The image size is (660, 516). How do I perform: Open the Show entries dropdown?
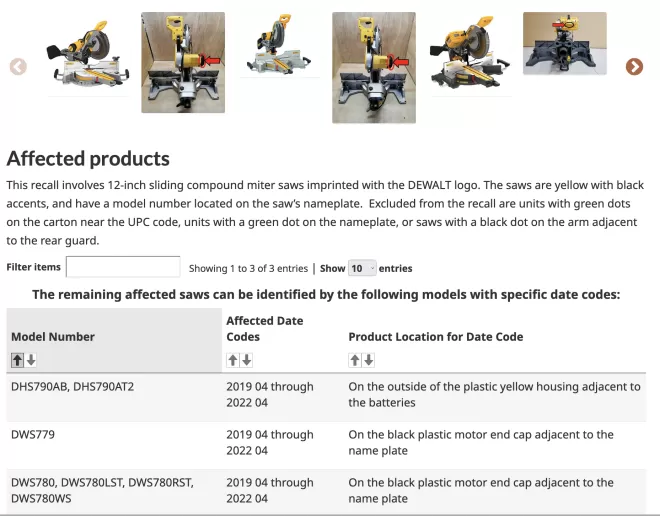pyautogui.click(x=362, y=268)
